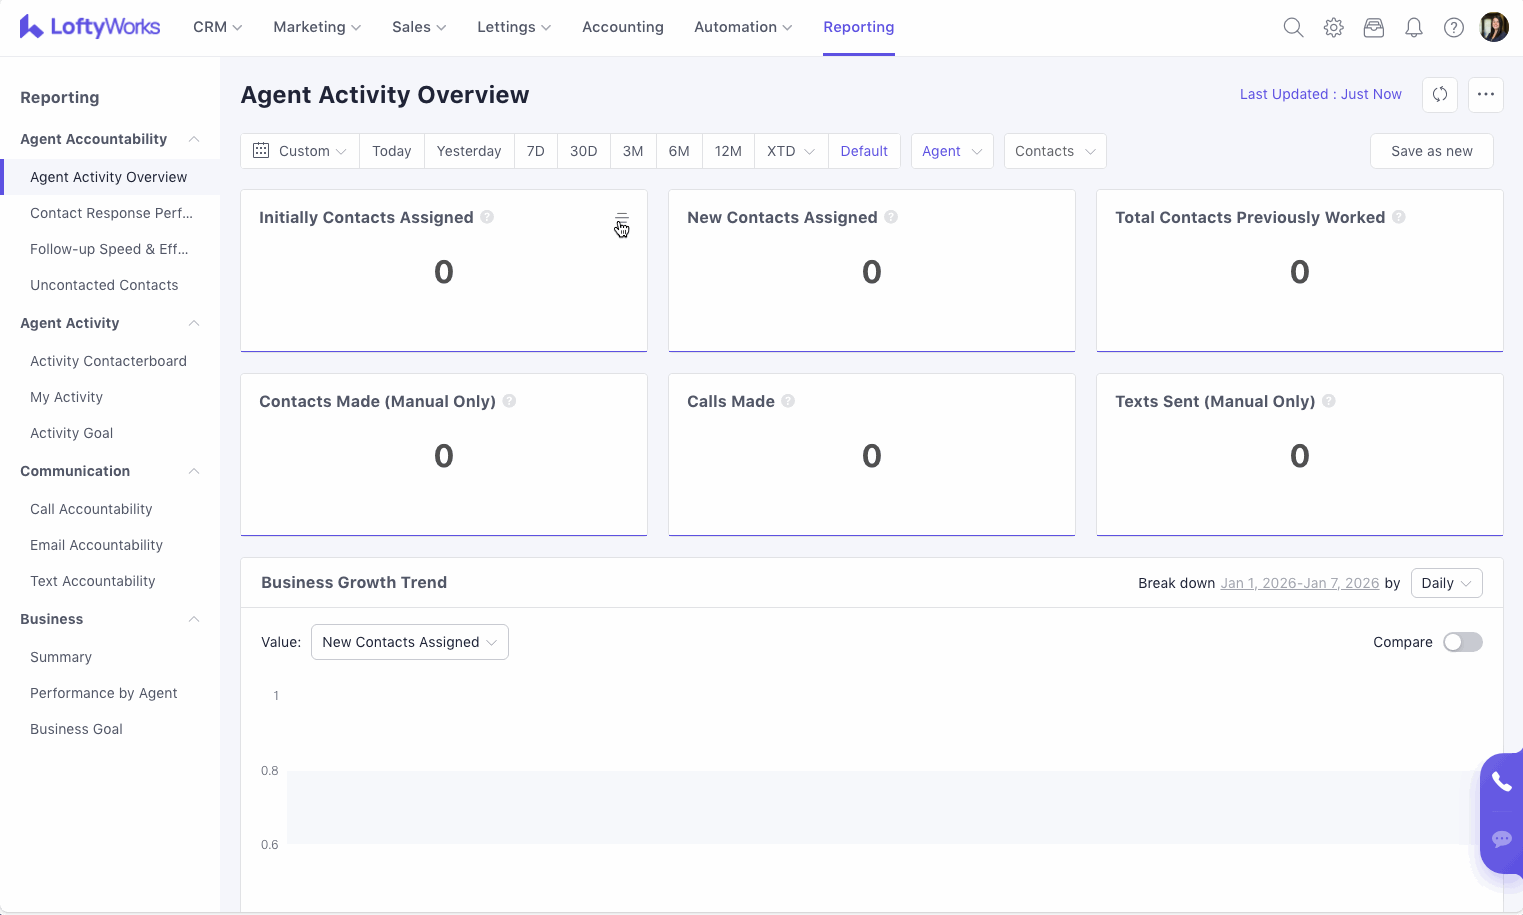Open the Marketing menu
The width and height of the screenshot is (1523, 915).
316,27
